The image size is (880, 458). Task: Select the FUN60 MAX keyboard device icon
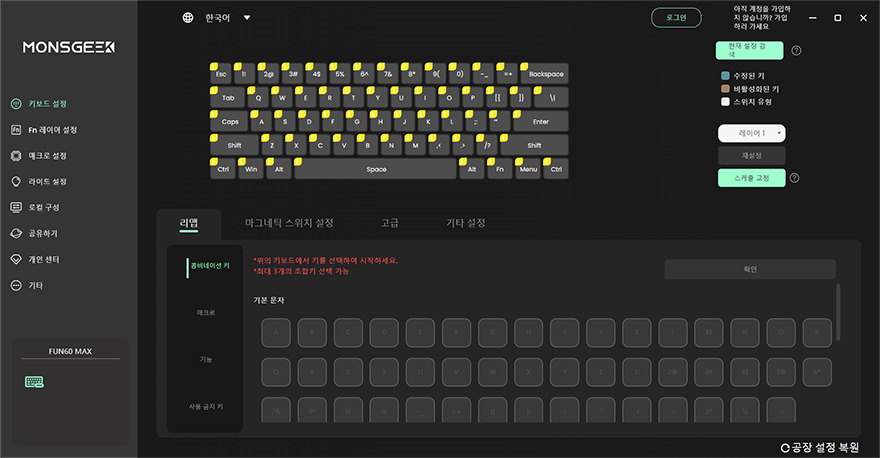tap(34, 382)
